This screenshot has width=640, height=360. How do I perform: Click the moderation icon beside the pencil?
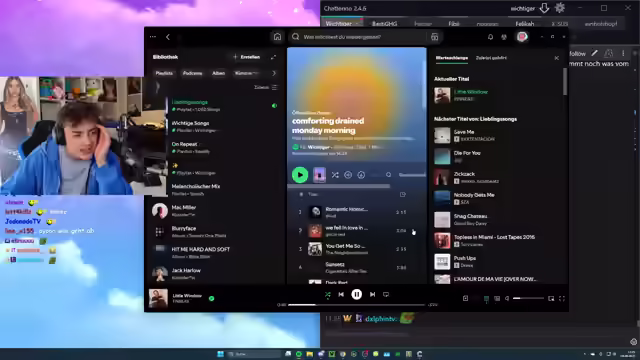pos(609,53)
